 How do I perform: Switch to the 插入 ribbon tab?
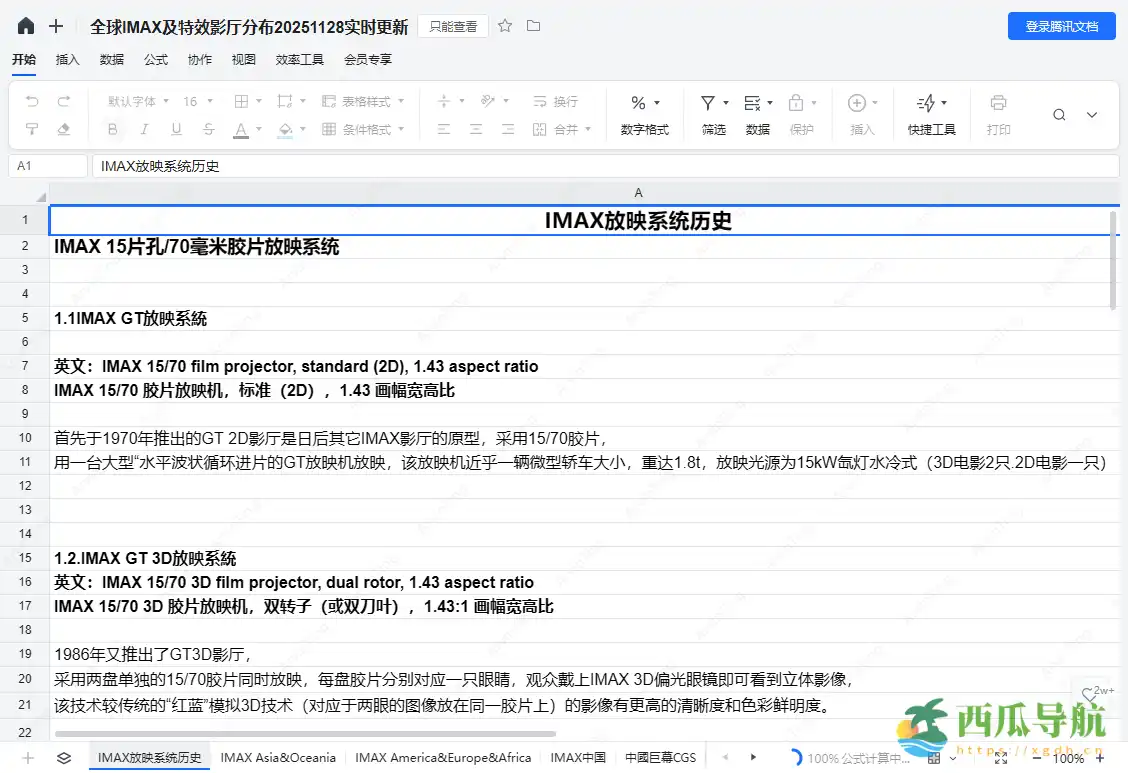[67, 59]
